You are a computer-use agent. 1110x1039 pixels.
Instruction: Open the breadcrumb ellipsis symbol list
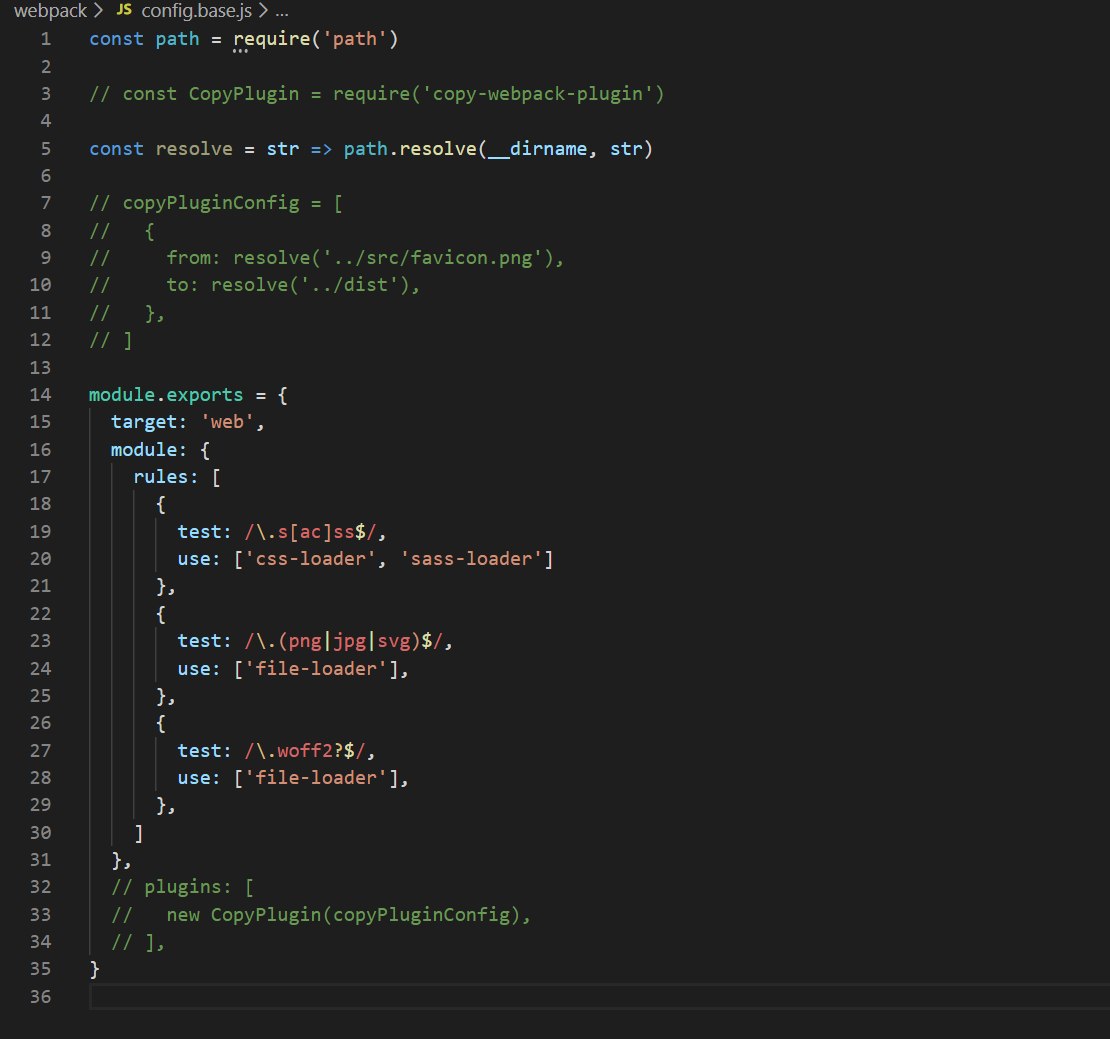point(282,11)
